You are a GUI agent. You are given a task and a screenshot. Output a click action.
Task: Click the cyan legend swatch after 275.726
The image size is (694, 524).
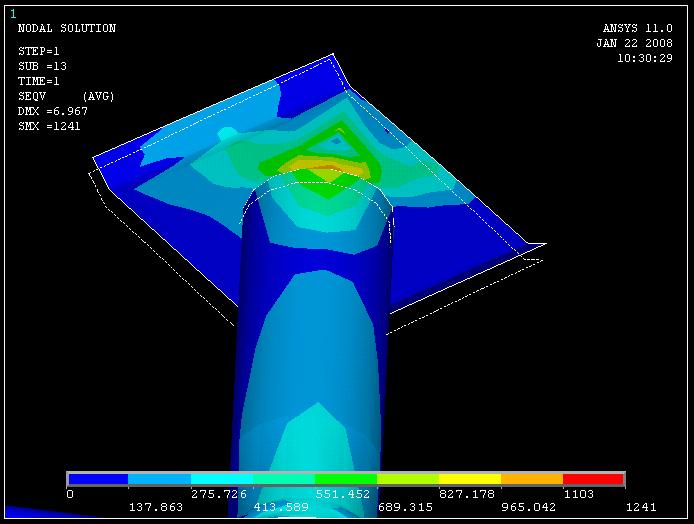pos(222,479)
